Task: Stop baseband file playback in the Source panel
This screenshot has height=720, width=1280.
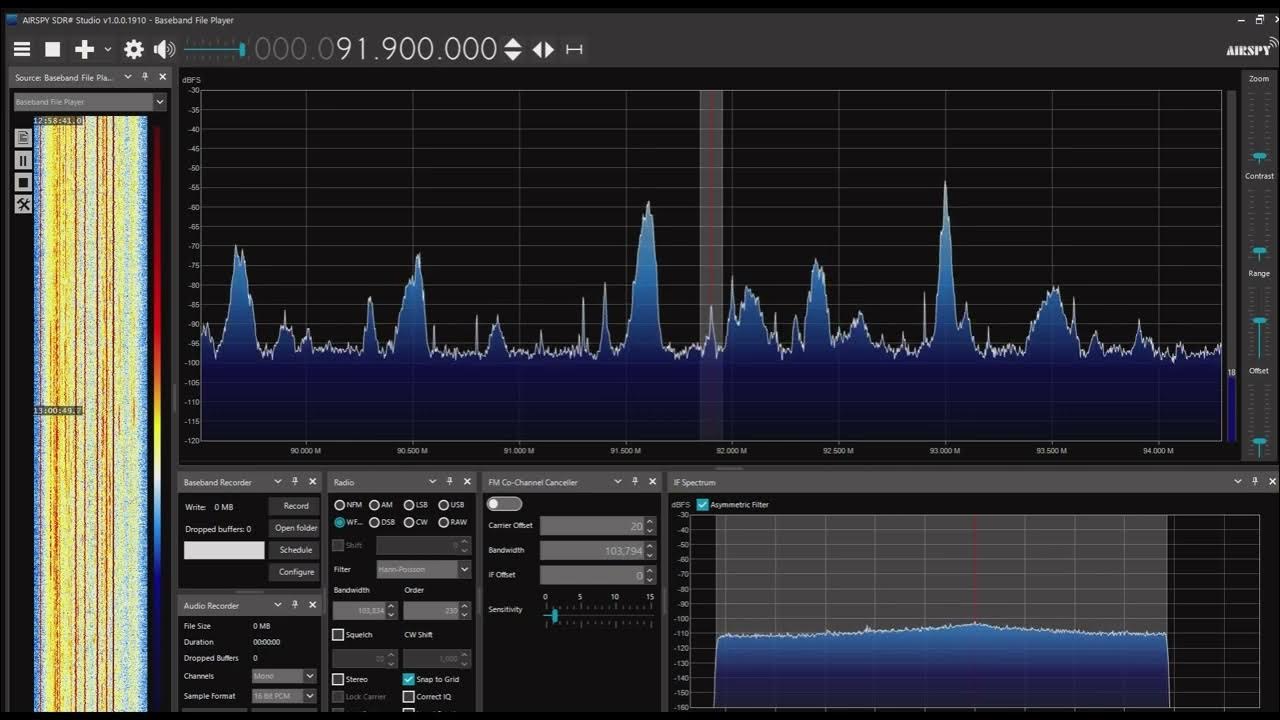Action: tap(23, 182)
